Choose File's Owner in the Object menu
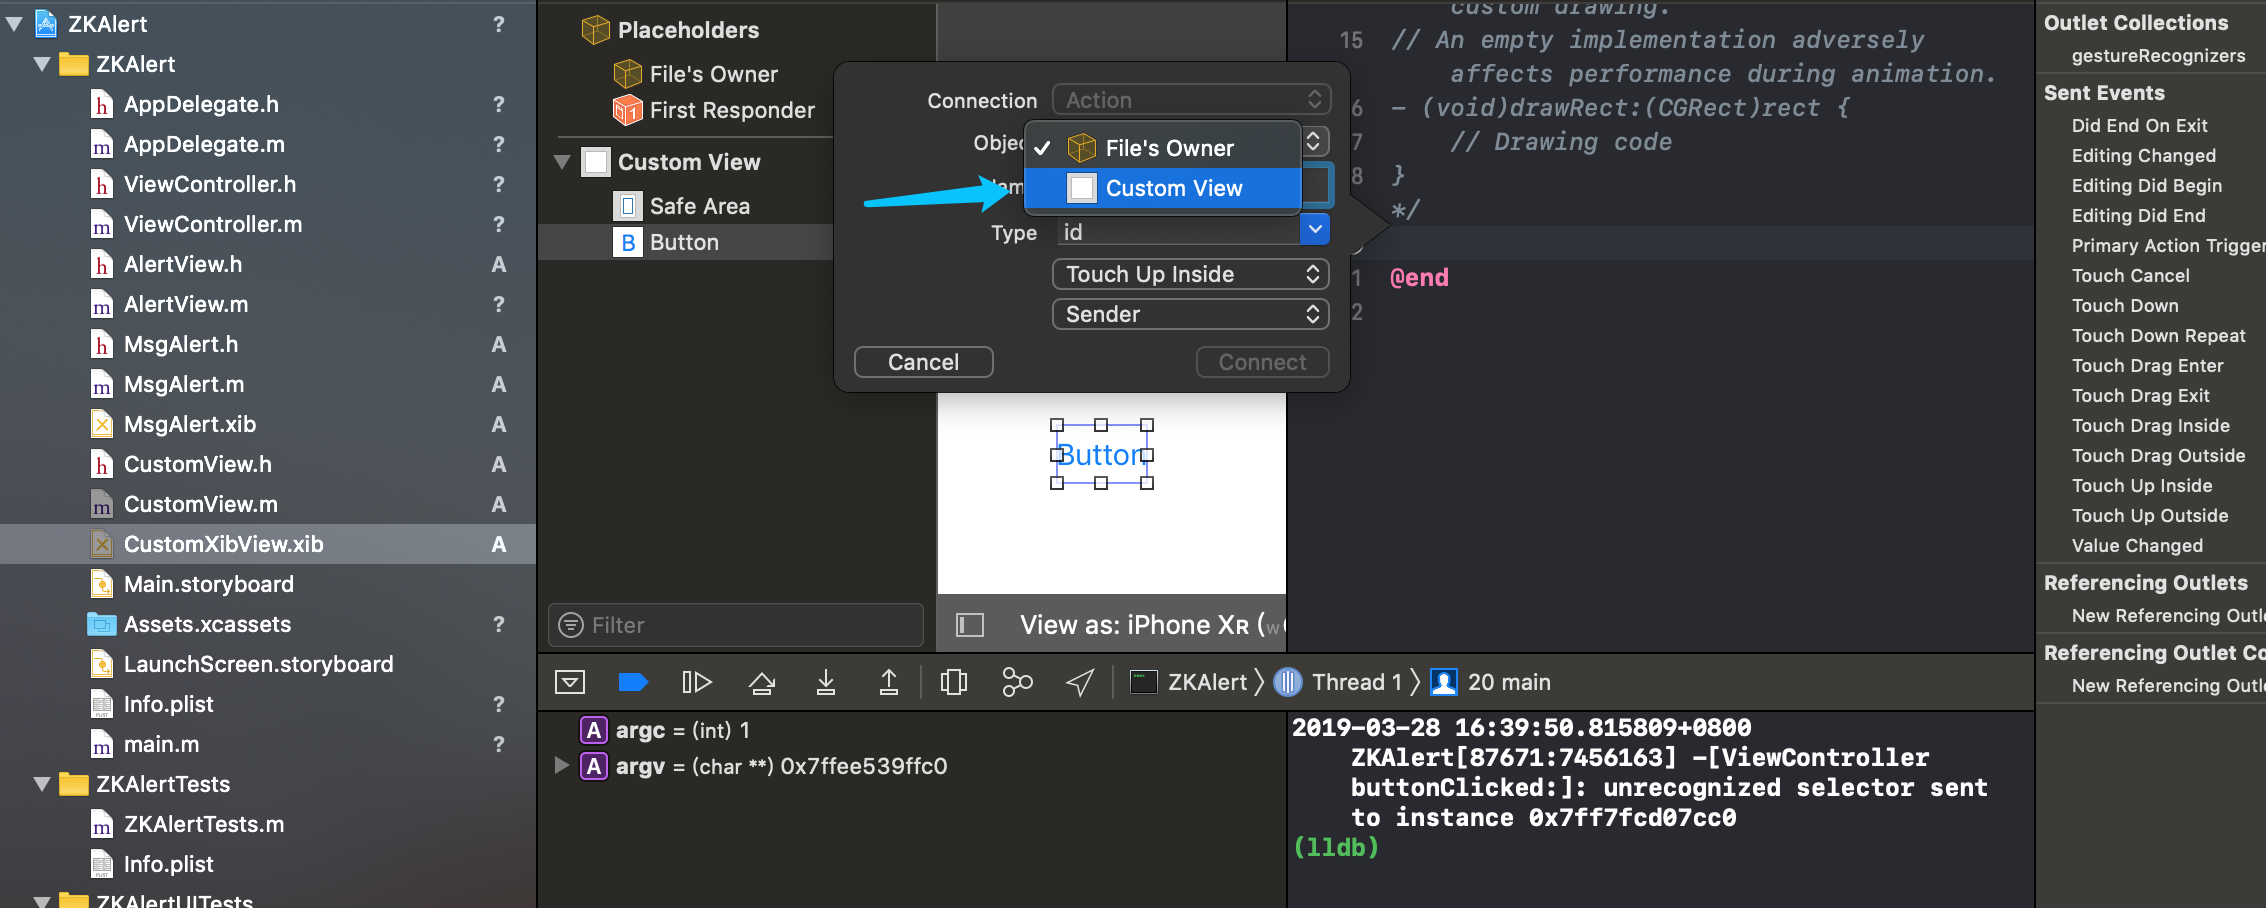The width and height of the screenshot is (2266, 908). point(1169,148)
